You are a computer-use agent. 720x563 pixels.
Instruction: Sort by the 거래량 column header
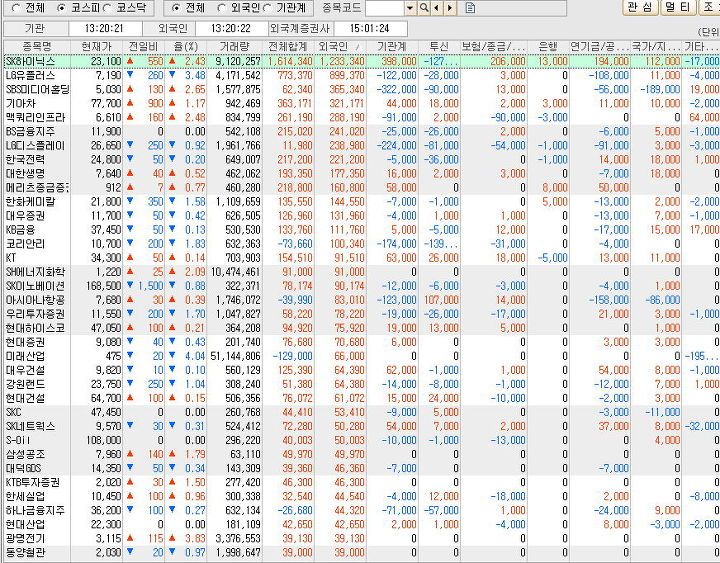(x=234, y=46)
